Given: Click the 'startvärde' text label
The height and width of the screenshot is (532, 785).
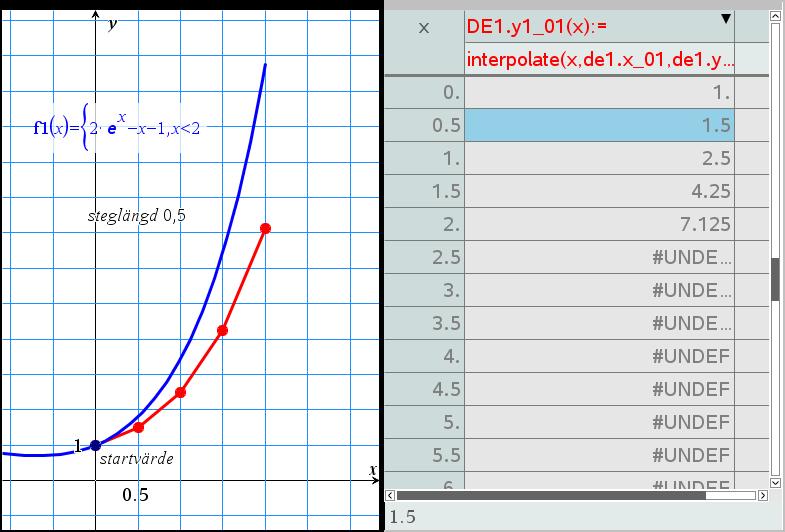Looking at the screenshot, I should click(136, 459).
